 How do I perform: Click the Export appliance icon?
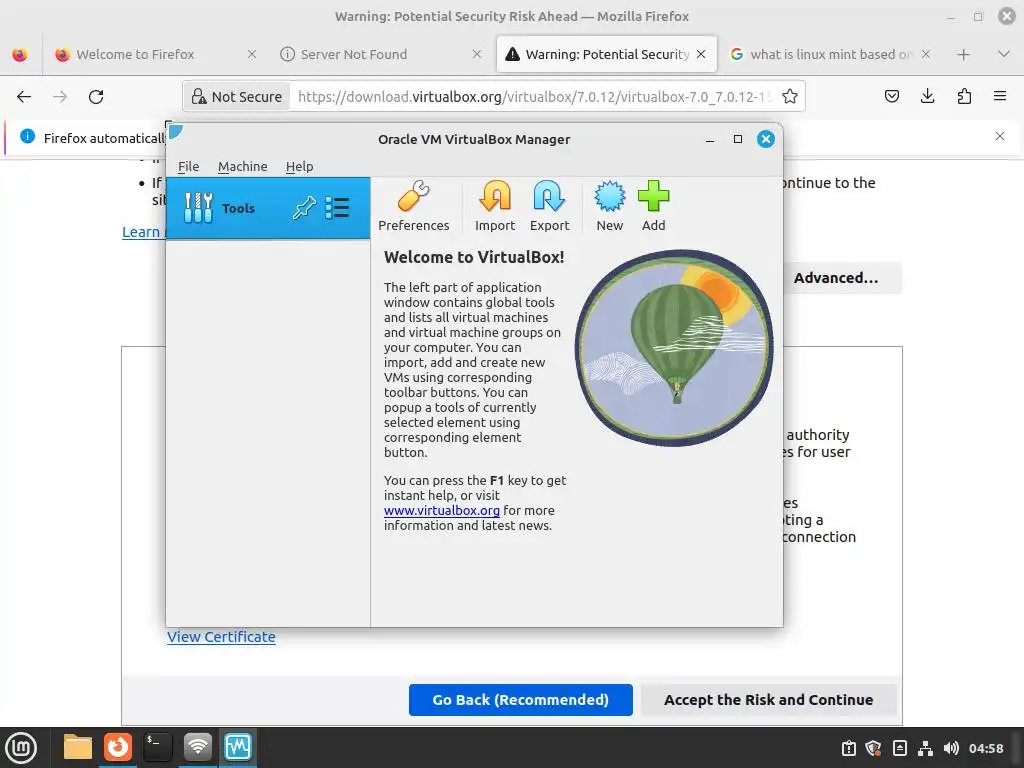click(x=549, y=206)
